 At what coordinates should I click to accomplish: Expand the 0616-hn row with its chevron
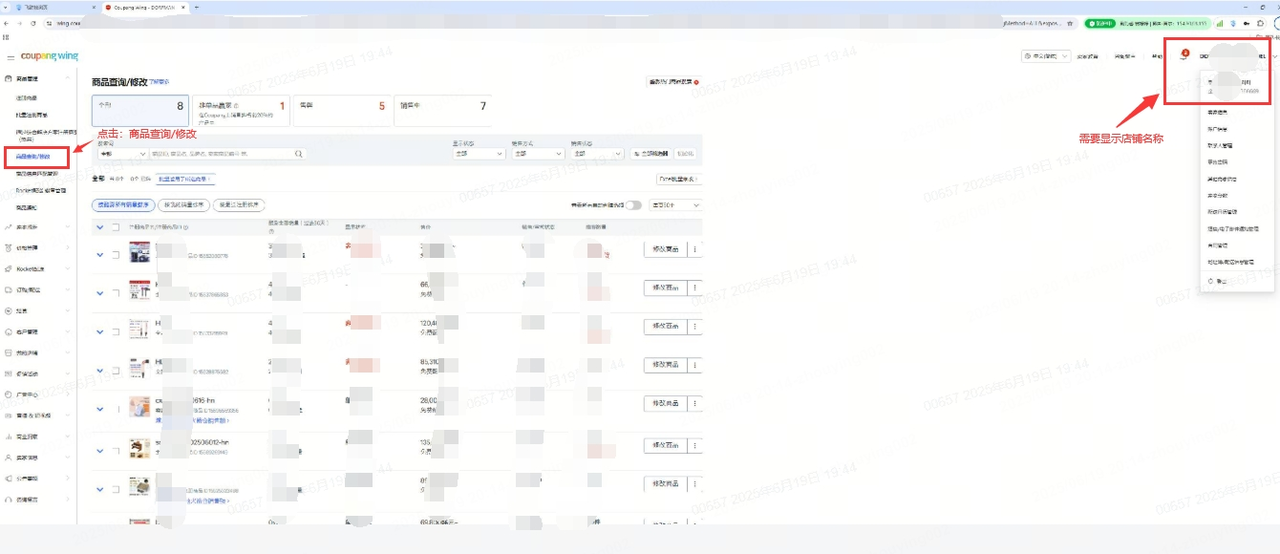[100, 409]
